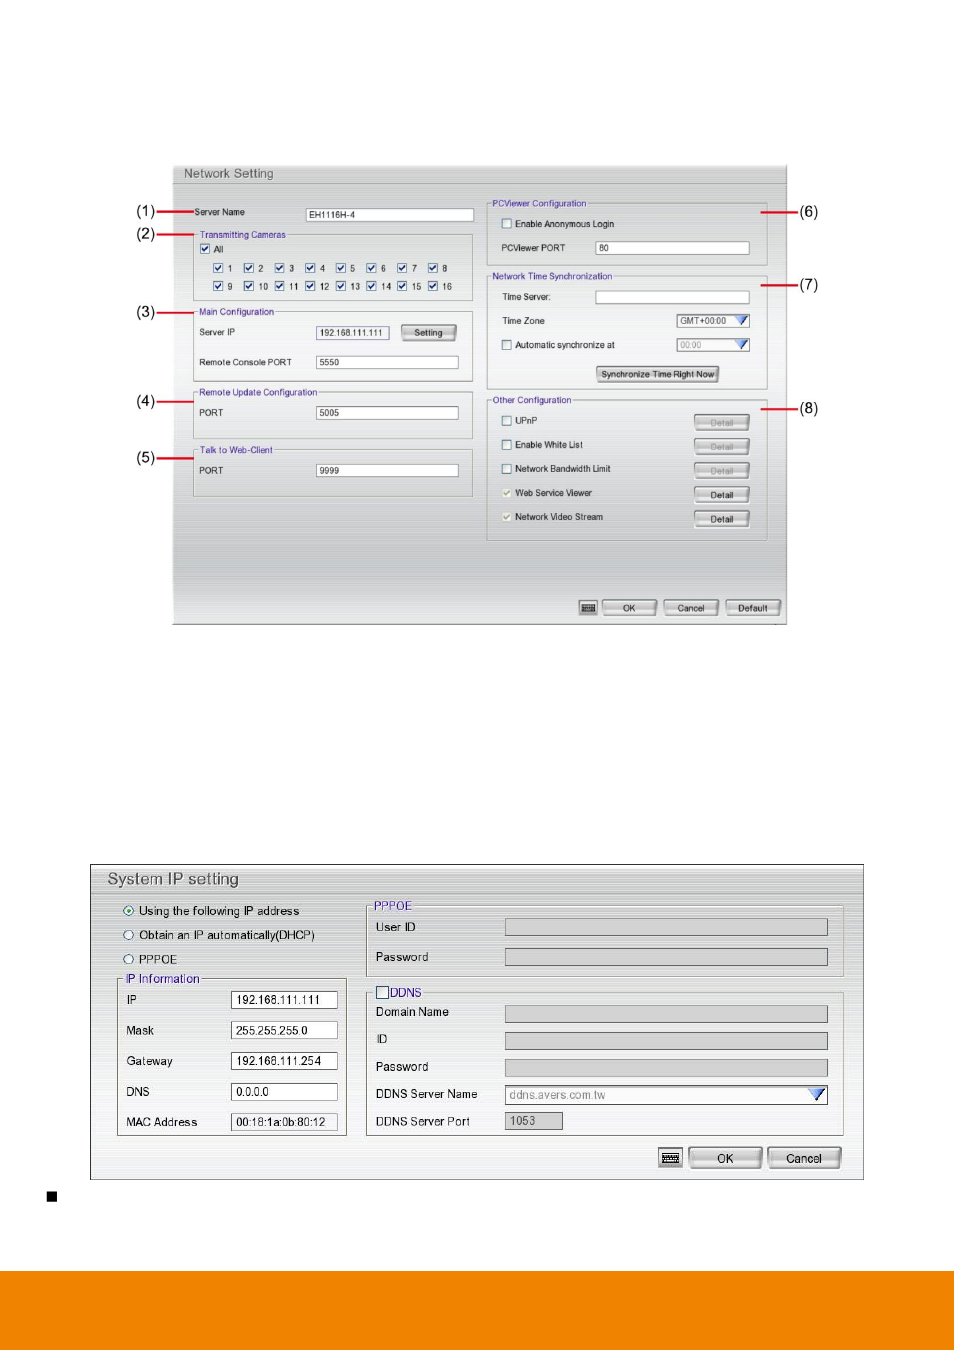Open the Time Zone dropdown
The width and height of the screenshot is (954, 1350).
[x=741, y=320]
